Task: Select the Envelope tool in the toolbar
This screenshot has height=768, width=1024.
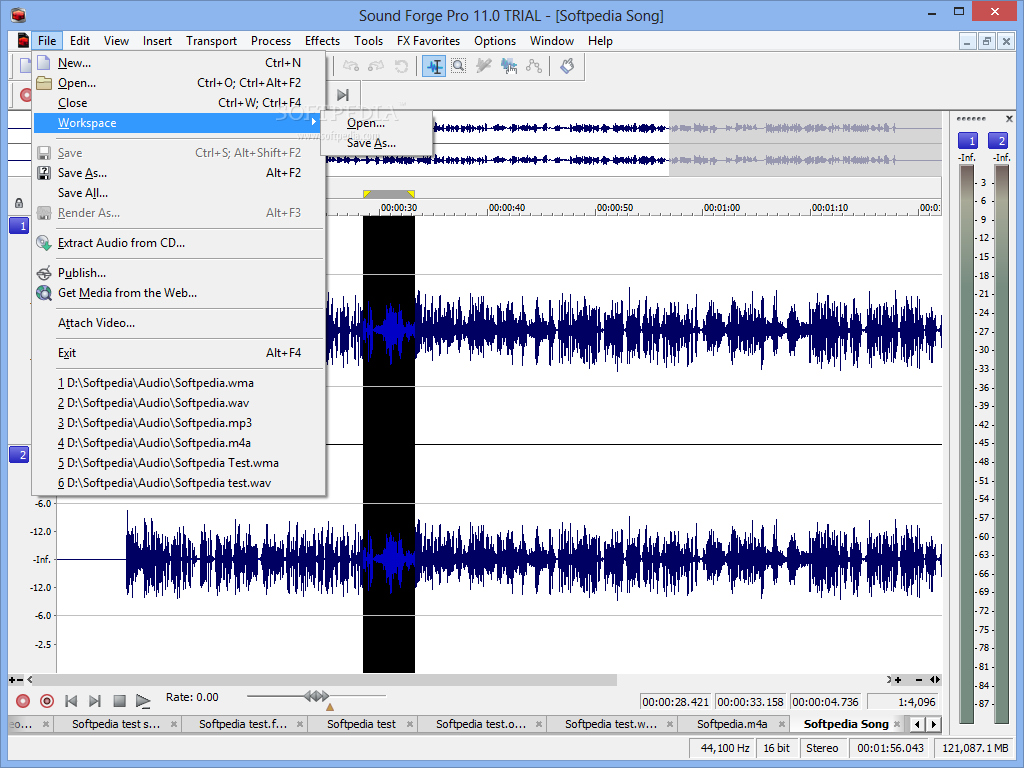Action: (x=534, y=66)
